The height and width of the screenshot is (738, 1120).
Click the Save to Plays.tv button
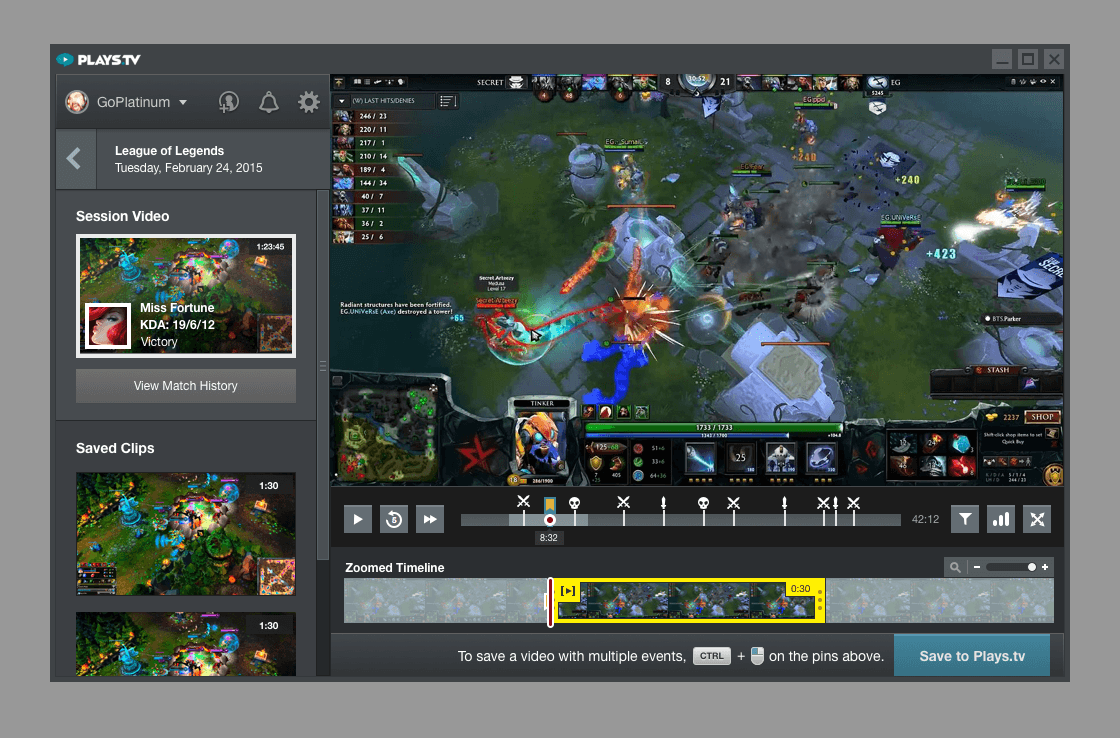(x=972, y=656)
